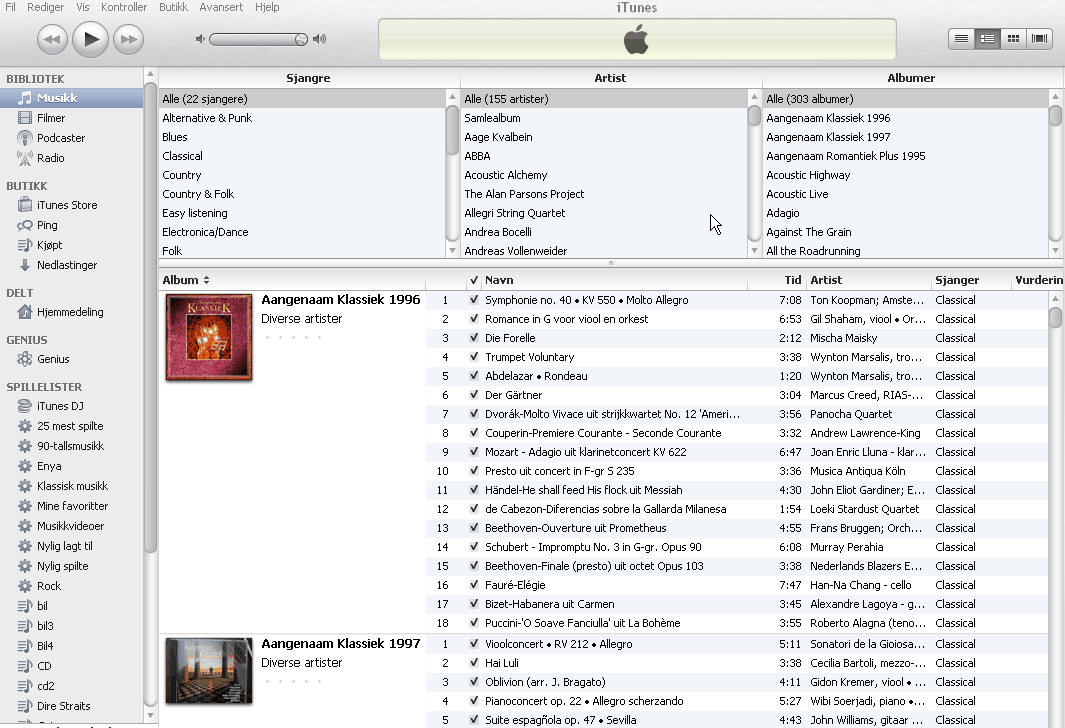
Task: Uncheck Romance in G voor viool checkbox
Action: tap(473, 318)
